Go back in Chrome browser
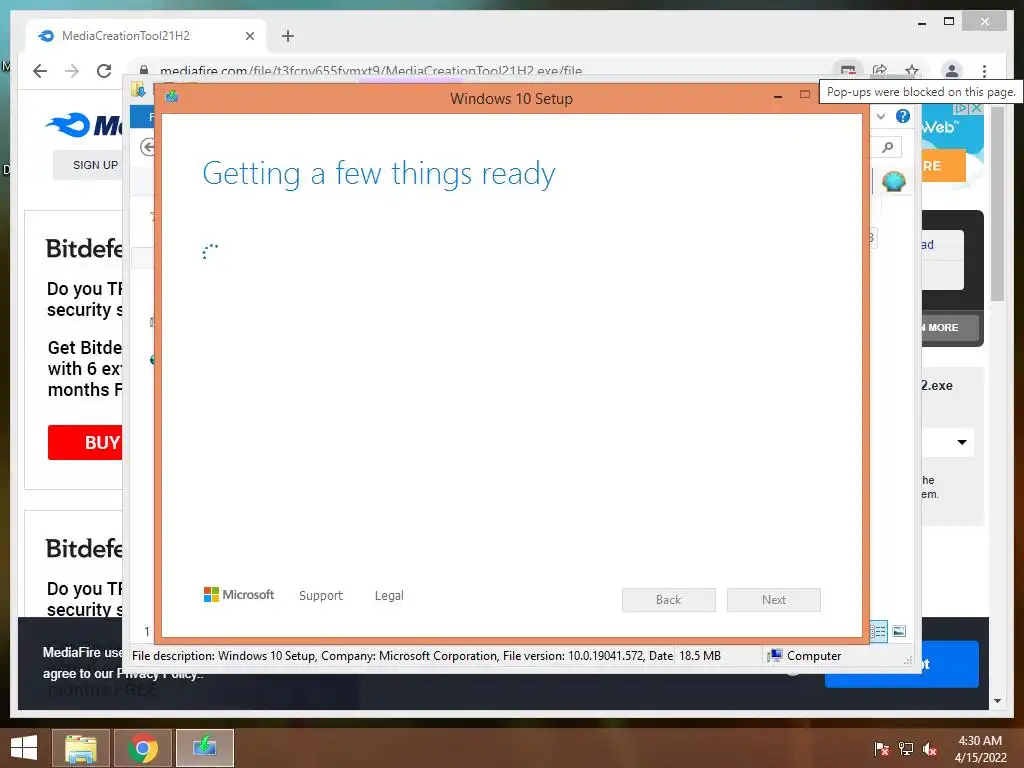 coord(40,71)
